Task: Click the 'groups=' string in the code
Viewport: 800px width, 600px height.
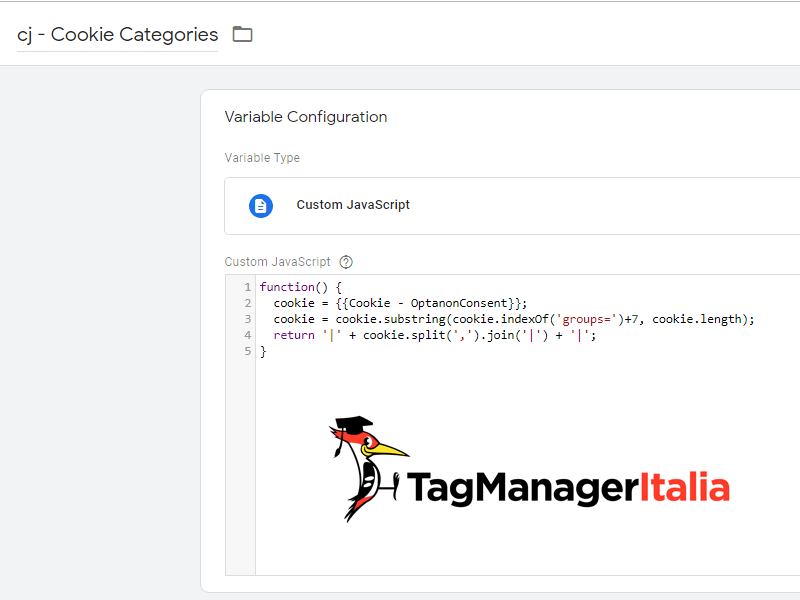Action: click(586, 319)
